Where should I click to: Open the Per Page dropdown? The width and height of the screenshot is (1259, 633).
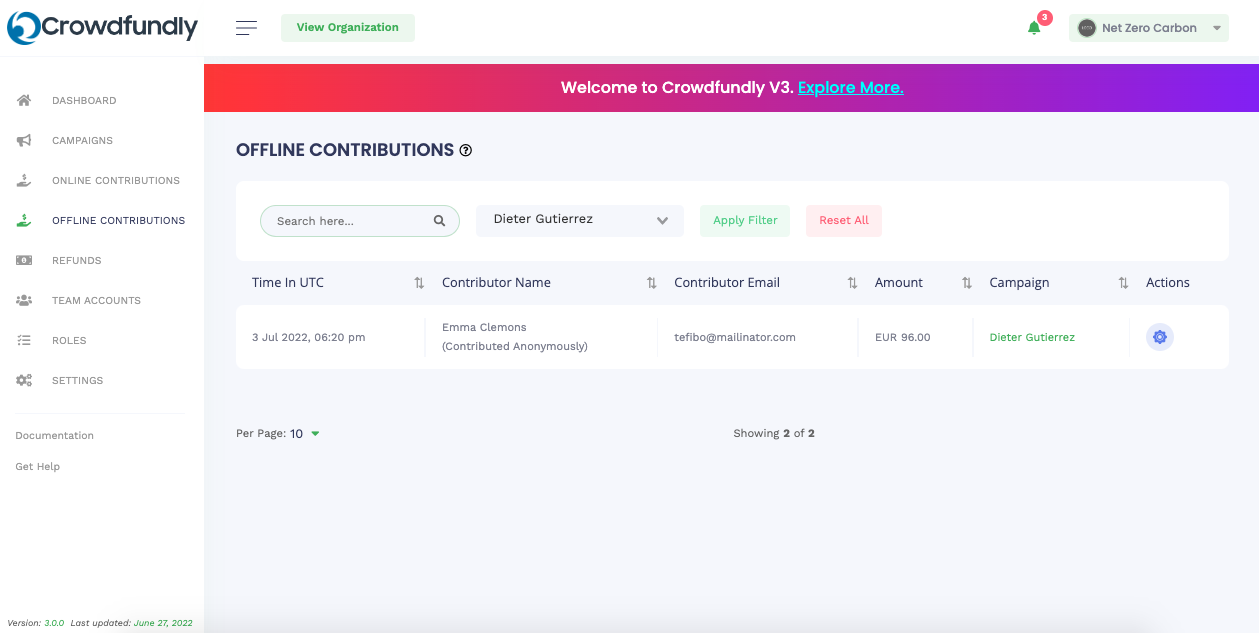pyautogui.click(x=305, y=434)
